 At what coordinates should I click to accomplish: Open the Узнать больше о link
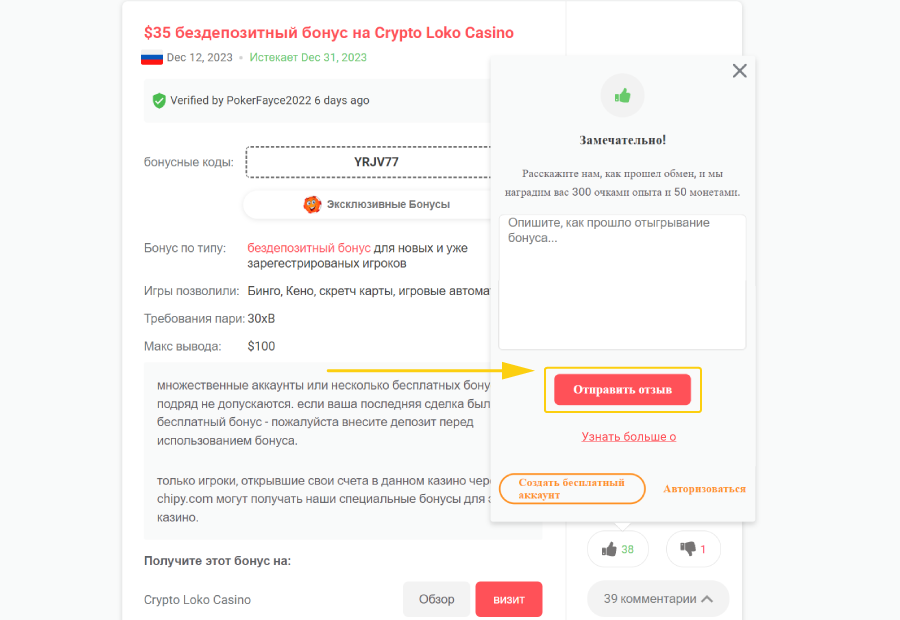pyautogui.click(x=629, y=437)
